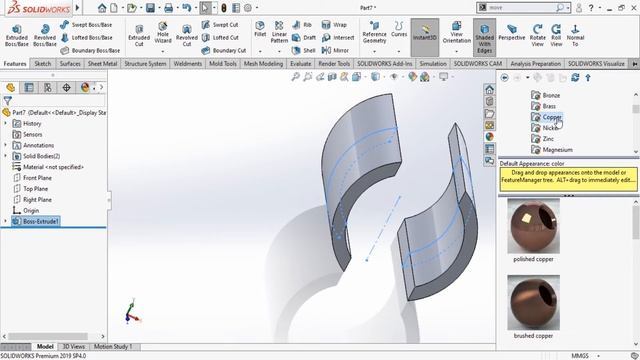
Task: Select the Rib tool
Action: (302, 25)
